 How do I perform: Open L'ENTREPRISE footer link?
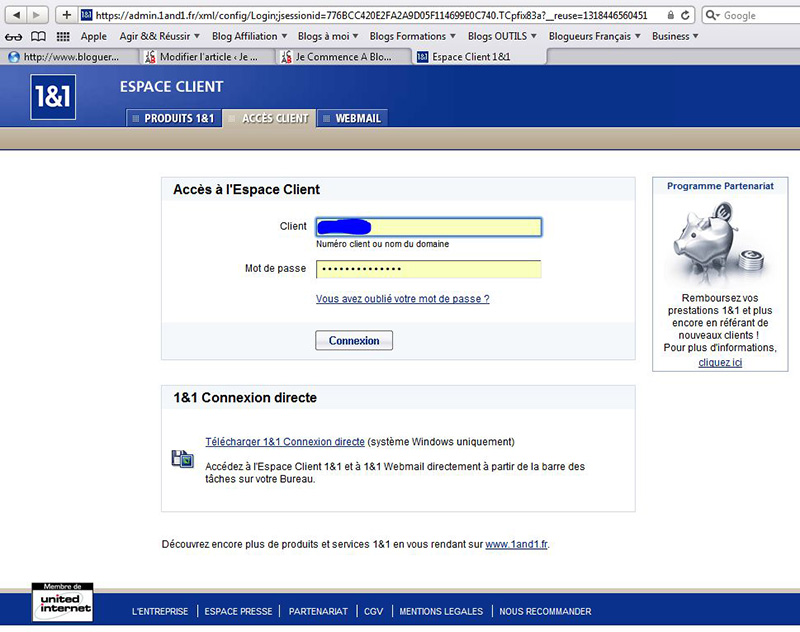click(x=160, y=611)
